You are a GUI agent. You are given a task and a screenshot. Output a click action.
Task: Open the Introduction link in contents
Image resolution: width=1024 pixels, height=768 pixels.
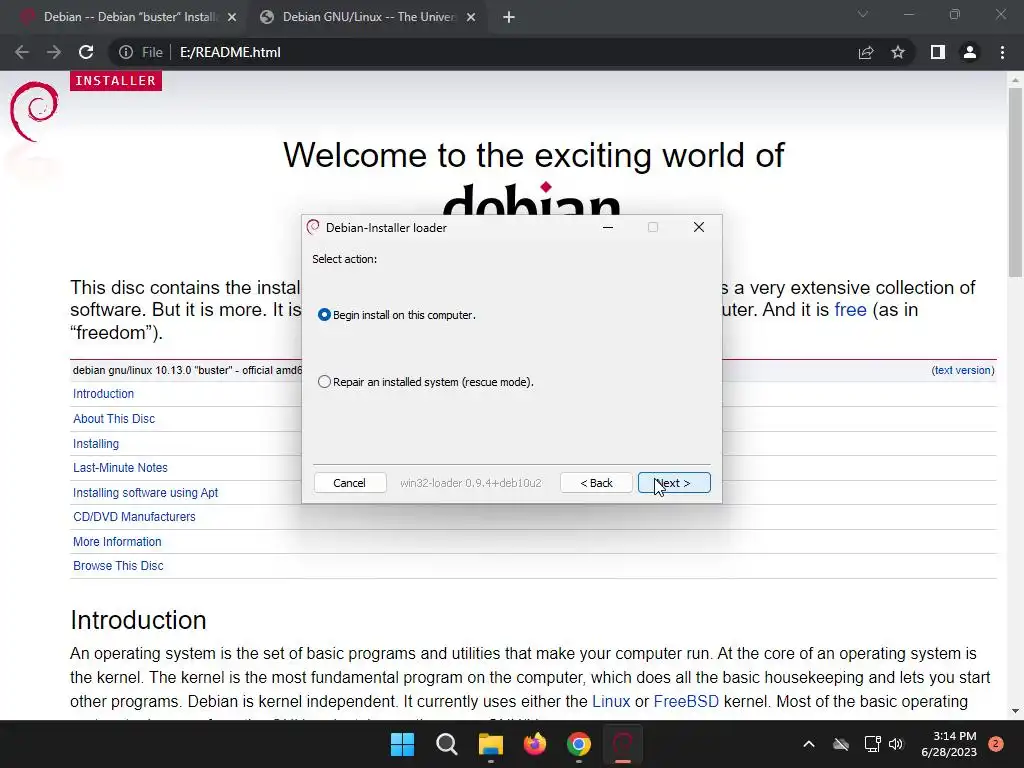103,394
